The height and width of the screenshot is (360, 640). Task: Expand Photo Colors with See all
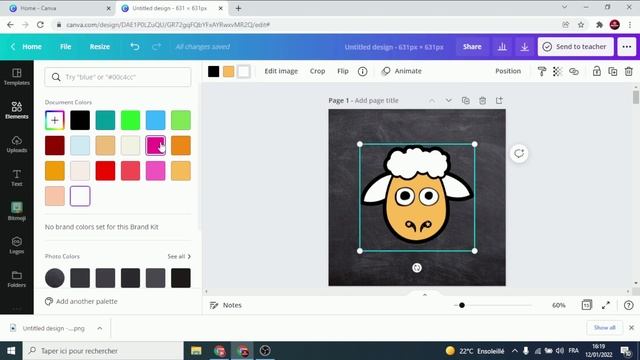[179, 256]
